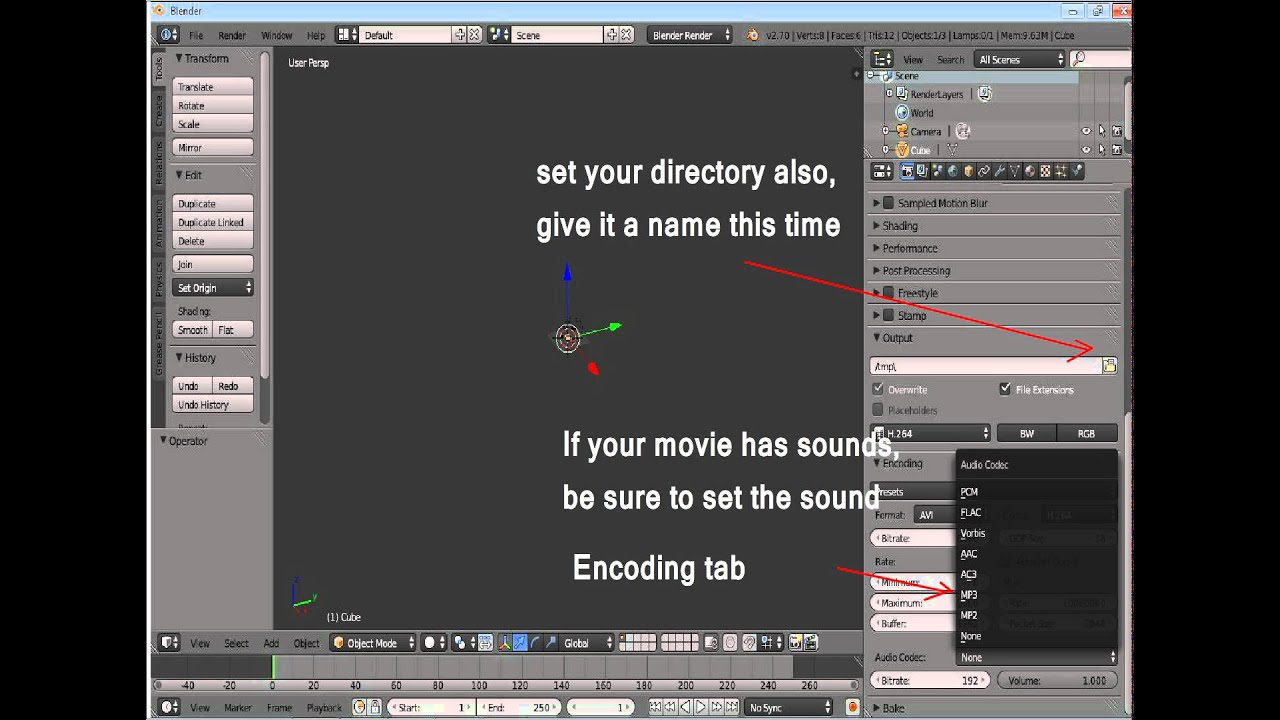Open the Set Origin dropdown
The height and width of the screenshot is (720, 1280).
tap(213, 288)
